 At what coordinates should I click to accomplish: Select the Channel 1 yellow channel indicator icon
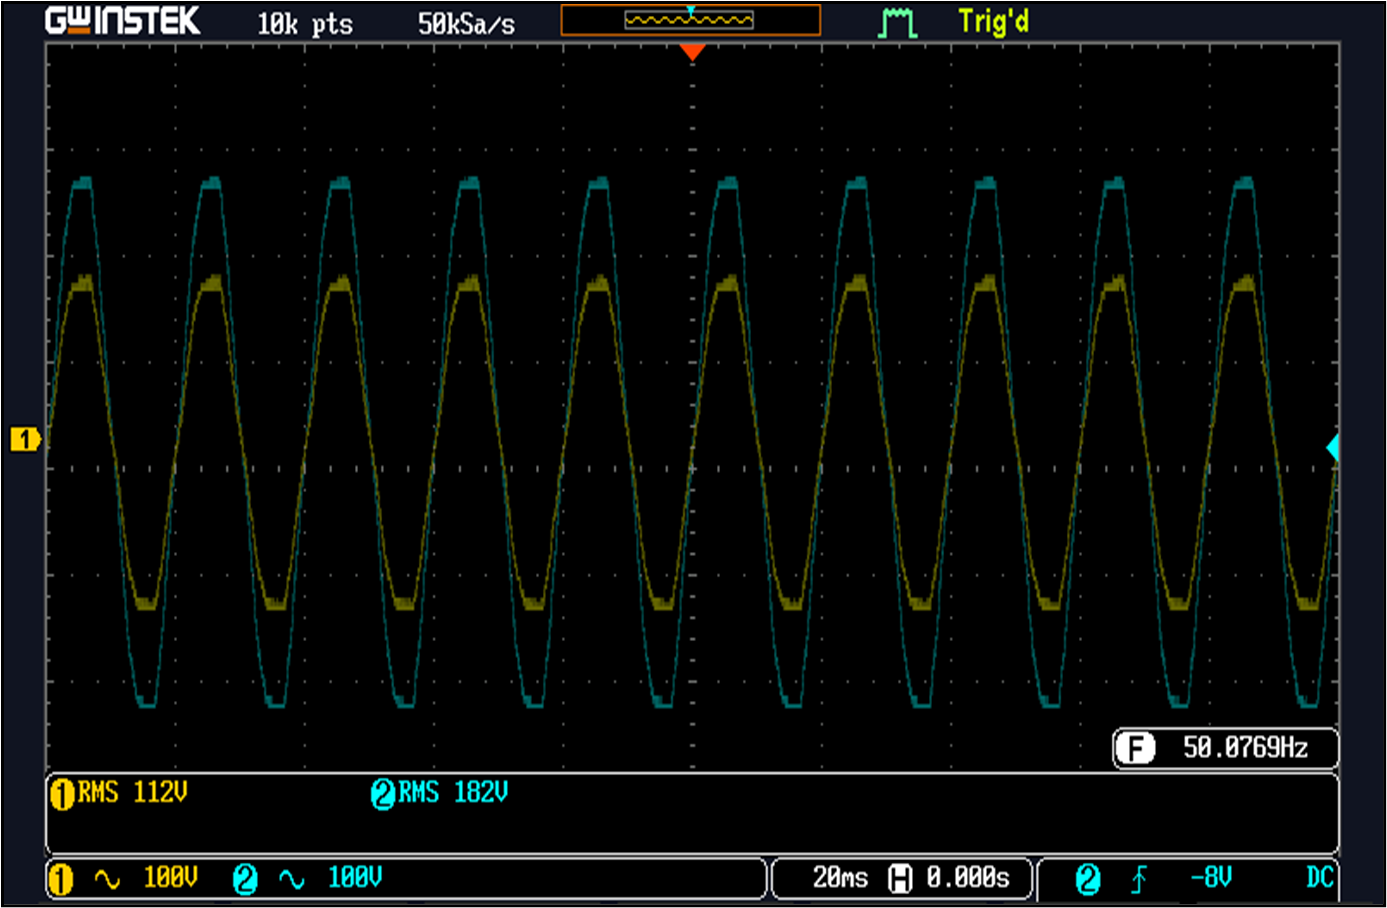tap(62, 876)
